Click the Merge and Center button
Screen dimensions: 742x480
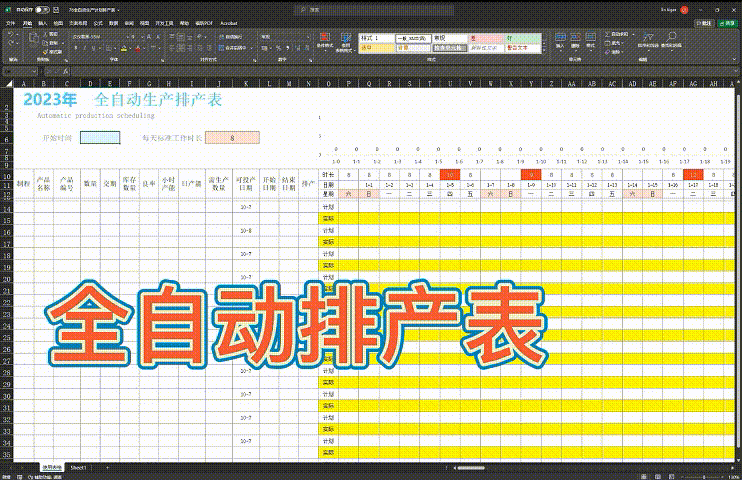[232, 48]
